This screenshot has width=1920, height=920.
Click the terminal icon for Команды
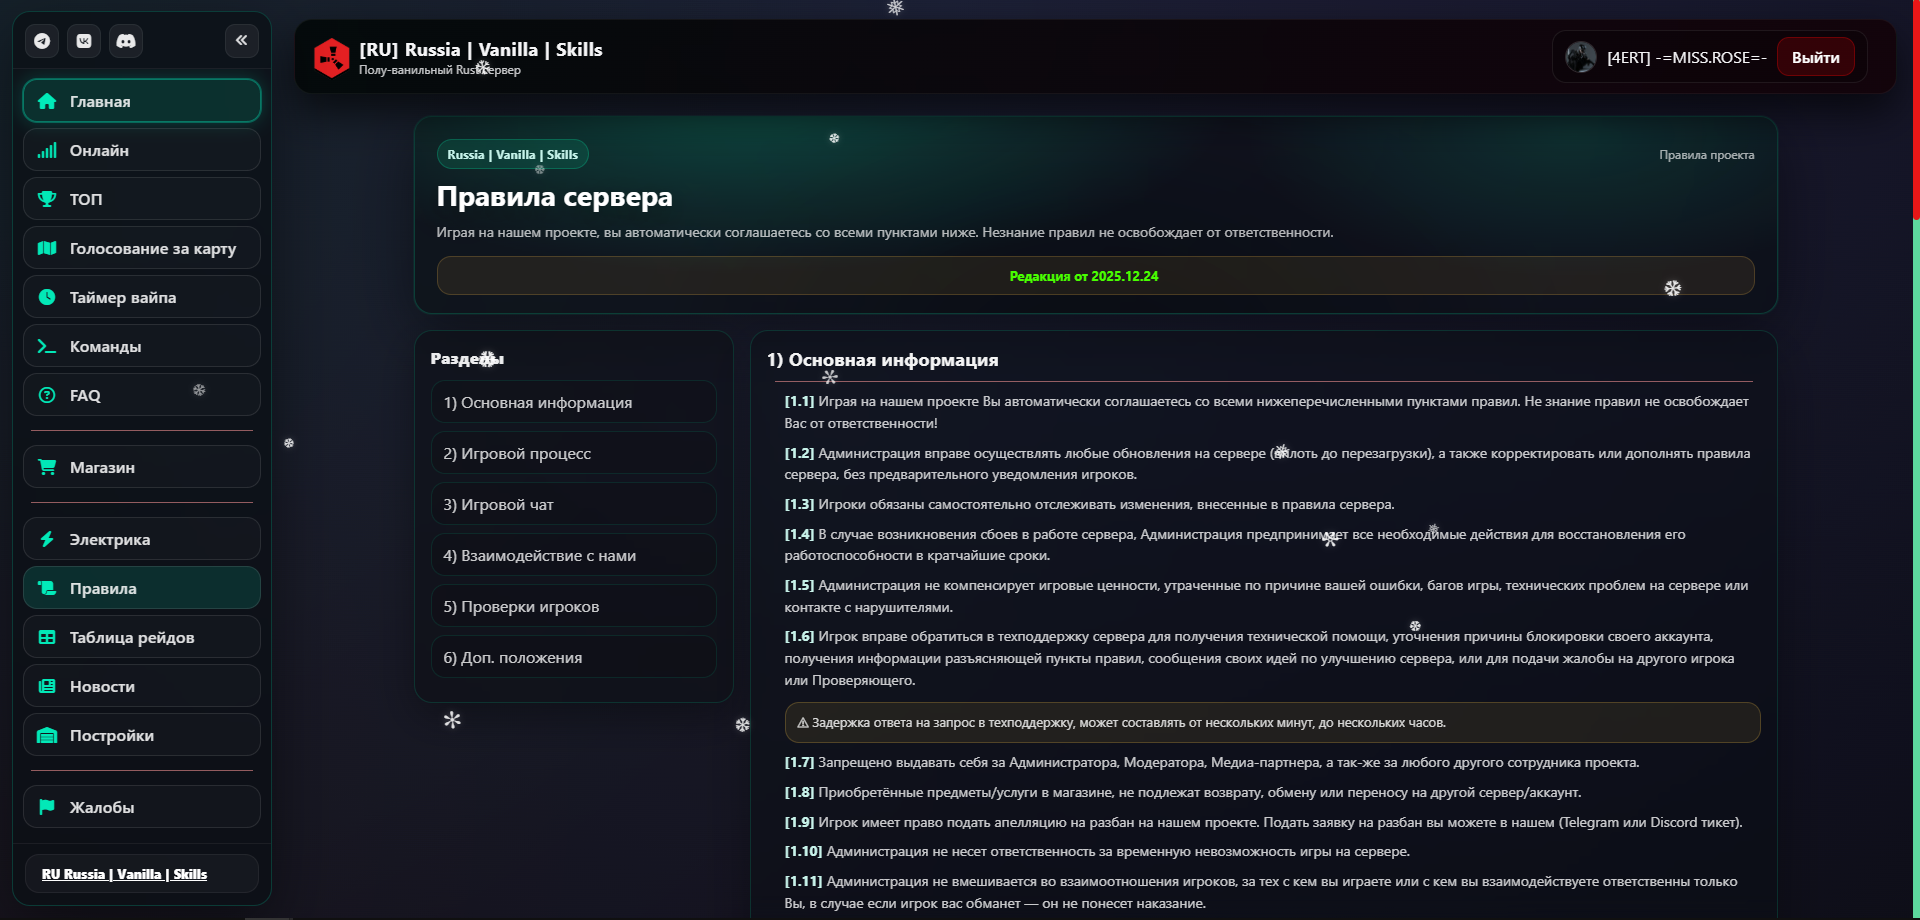[x=47, y=346]
